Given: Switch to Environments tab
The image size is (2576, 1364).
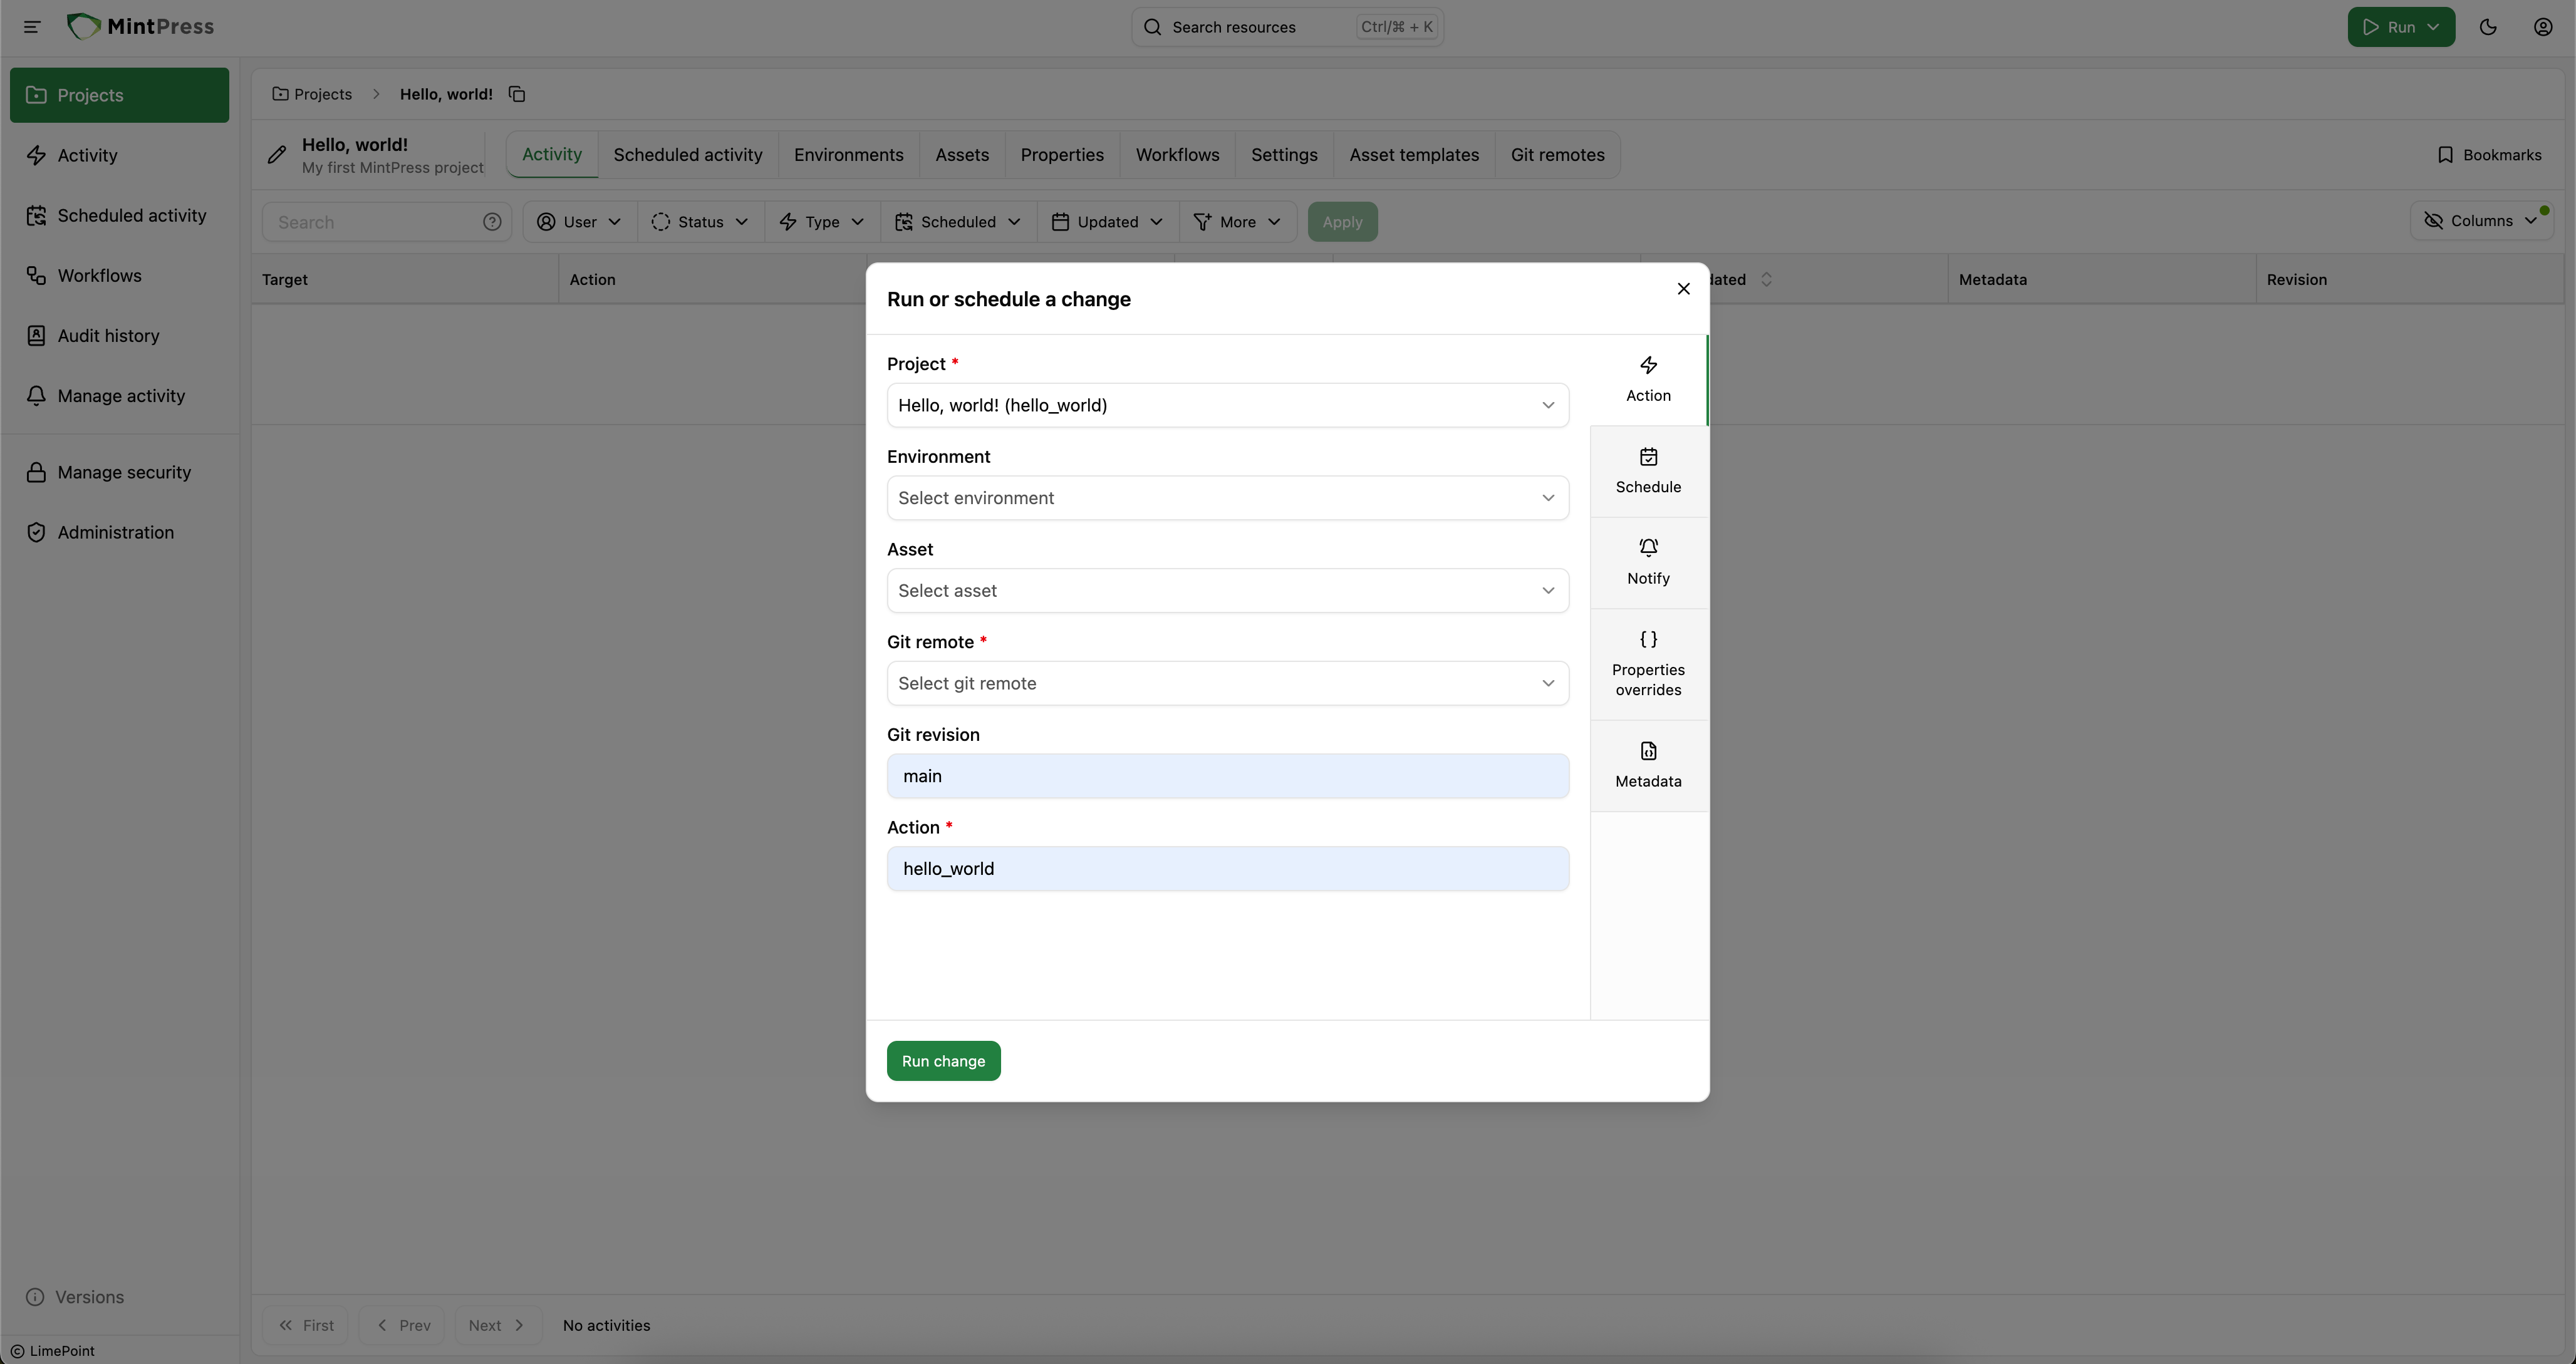Looking at the screenshot, I should point(848,155).
